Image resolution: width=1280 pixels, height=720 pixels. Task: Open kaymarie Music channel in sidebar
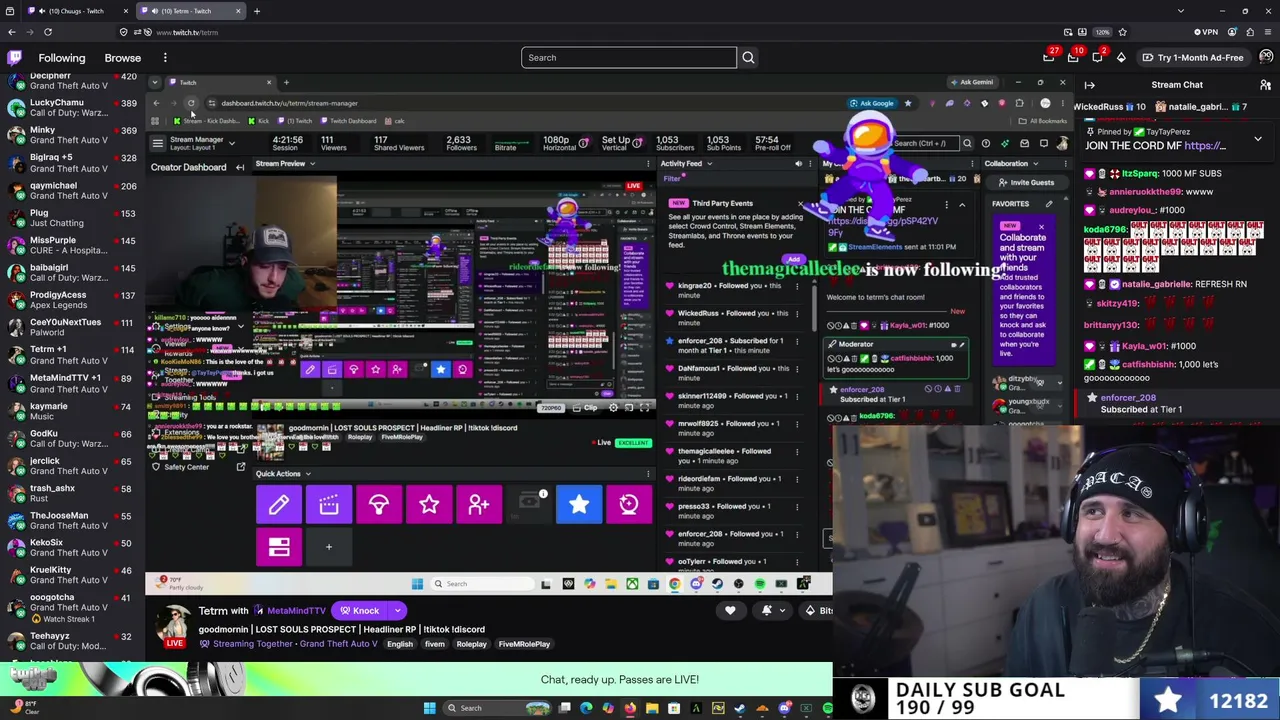72,411
